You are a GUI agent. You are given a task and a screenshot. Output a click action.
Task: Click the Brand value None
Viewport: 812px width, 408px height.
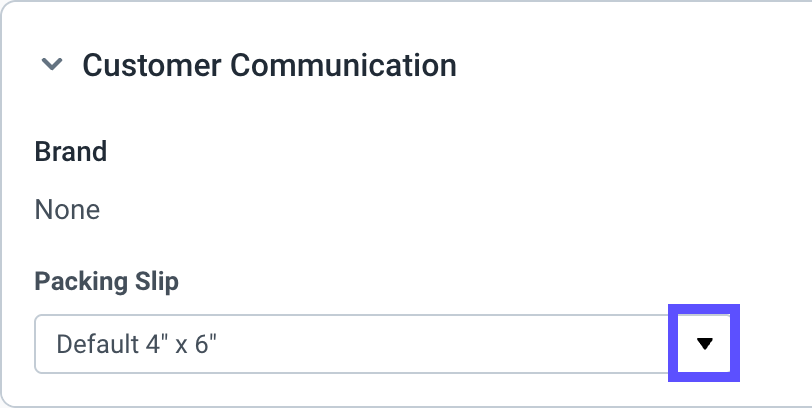(x=67, y=210)
